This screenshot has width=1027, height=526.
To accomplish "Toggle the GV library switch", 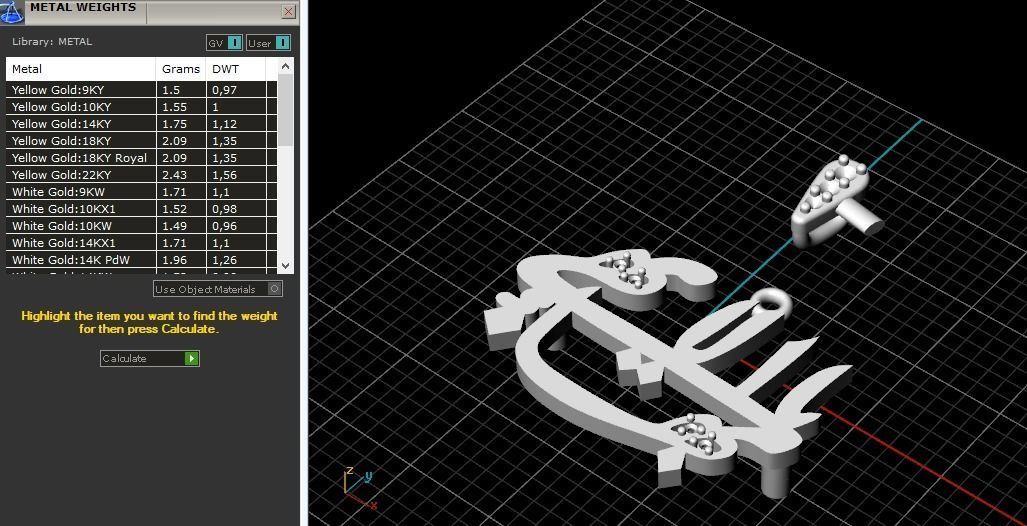I will pos(225,43).
